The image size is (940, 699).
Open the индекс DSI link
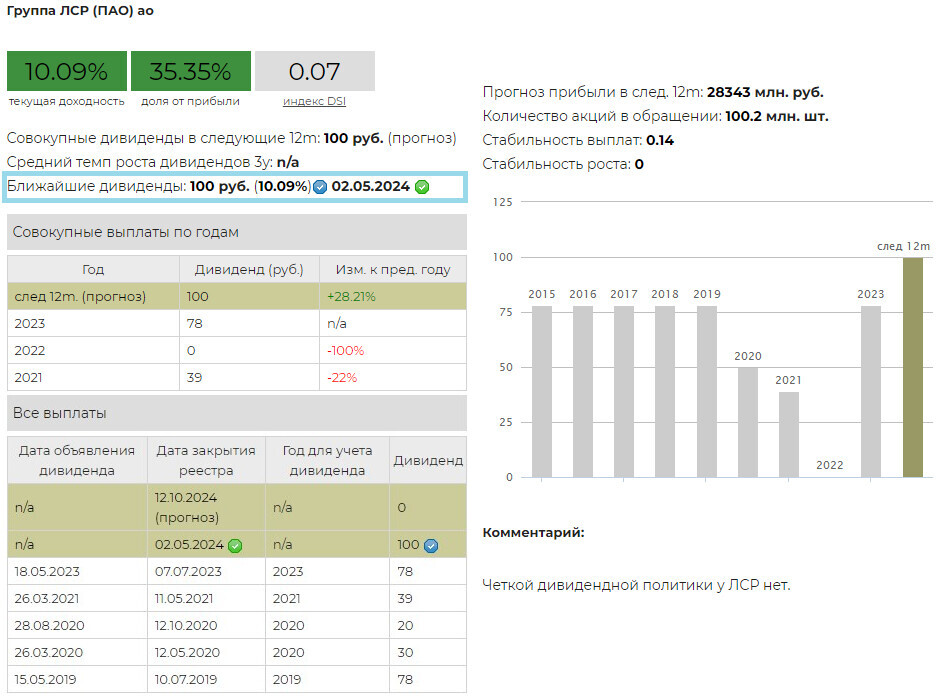(x=314, y=101)
